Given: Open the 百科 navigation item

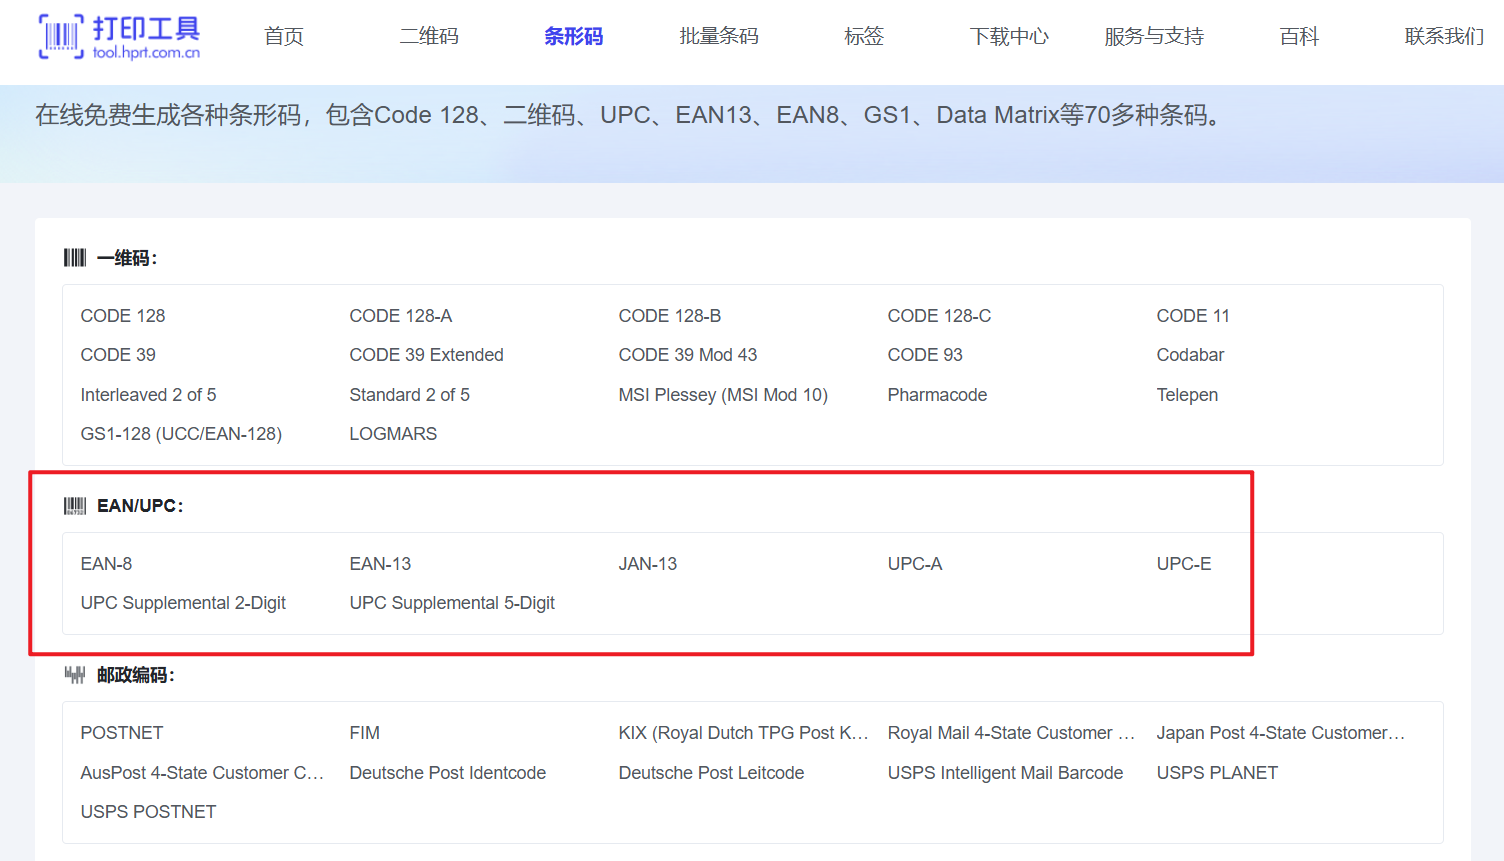Looking at the screenshot, I should (x=1299, y=36).
